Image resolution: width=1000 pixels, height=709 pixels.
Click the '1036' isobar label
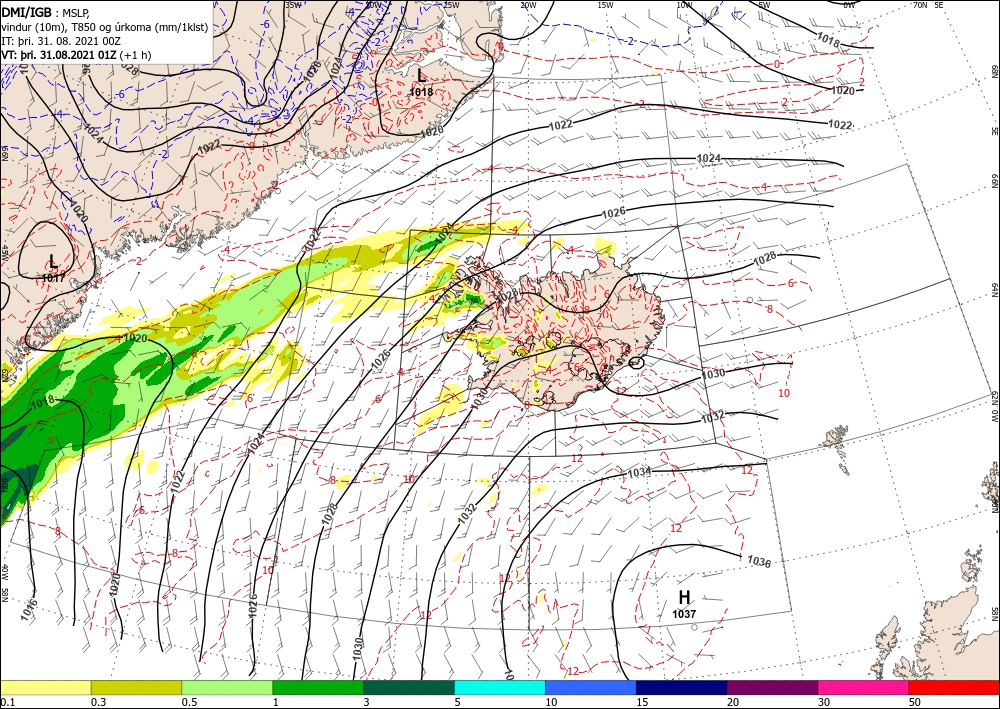[759, 562]
